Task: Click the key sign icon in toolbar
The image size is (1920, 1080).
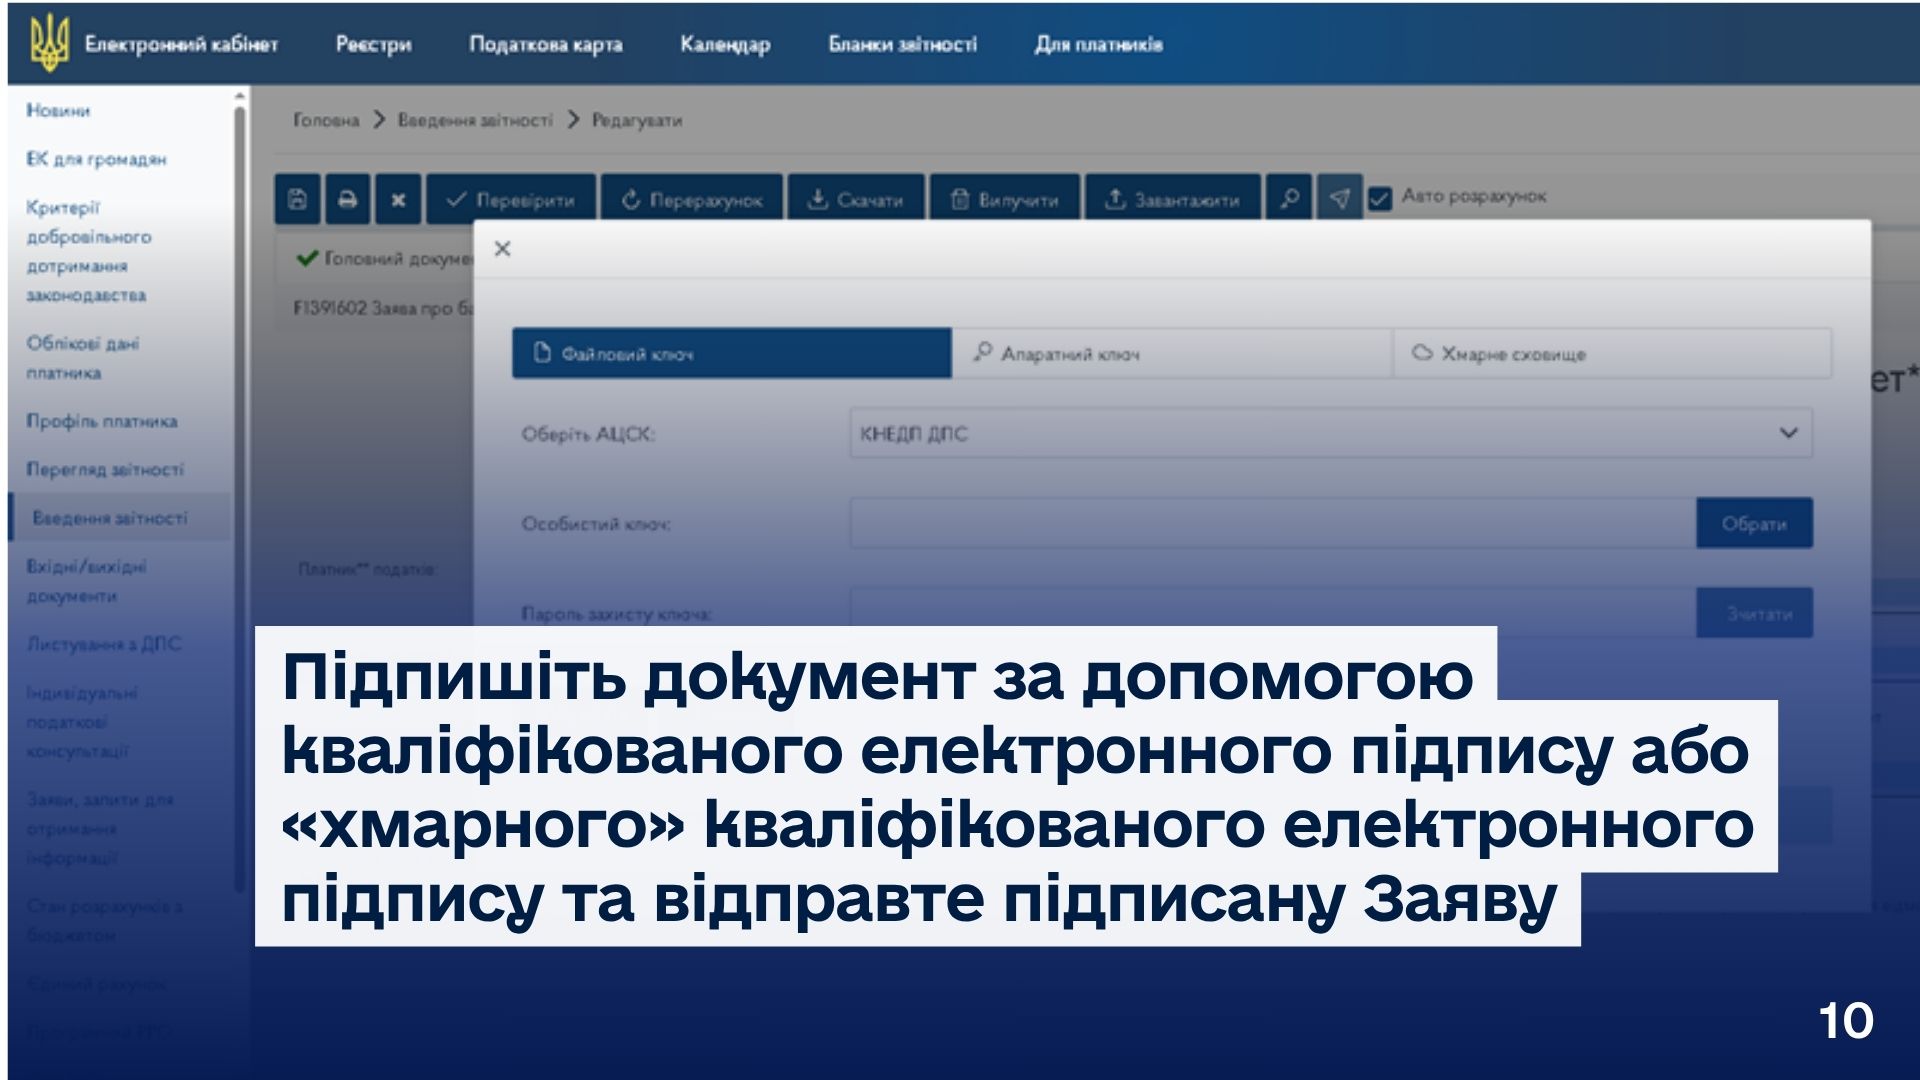Action: click(x=1289, y=199)
